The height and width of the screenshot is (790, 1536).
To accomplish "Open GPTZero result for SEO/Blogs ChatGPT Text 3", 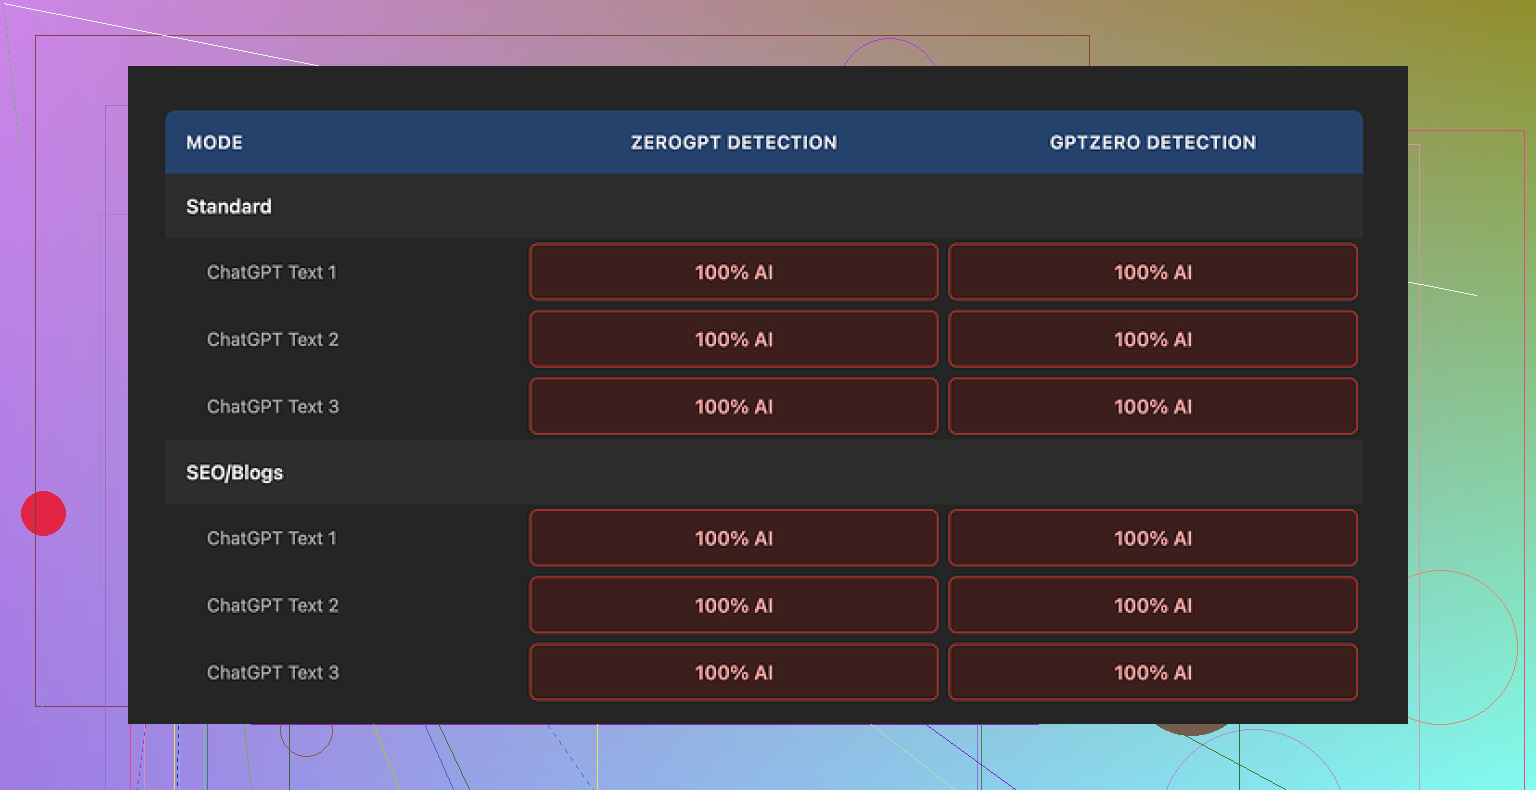I will tap(1152, 672).
